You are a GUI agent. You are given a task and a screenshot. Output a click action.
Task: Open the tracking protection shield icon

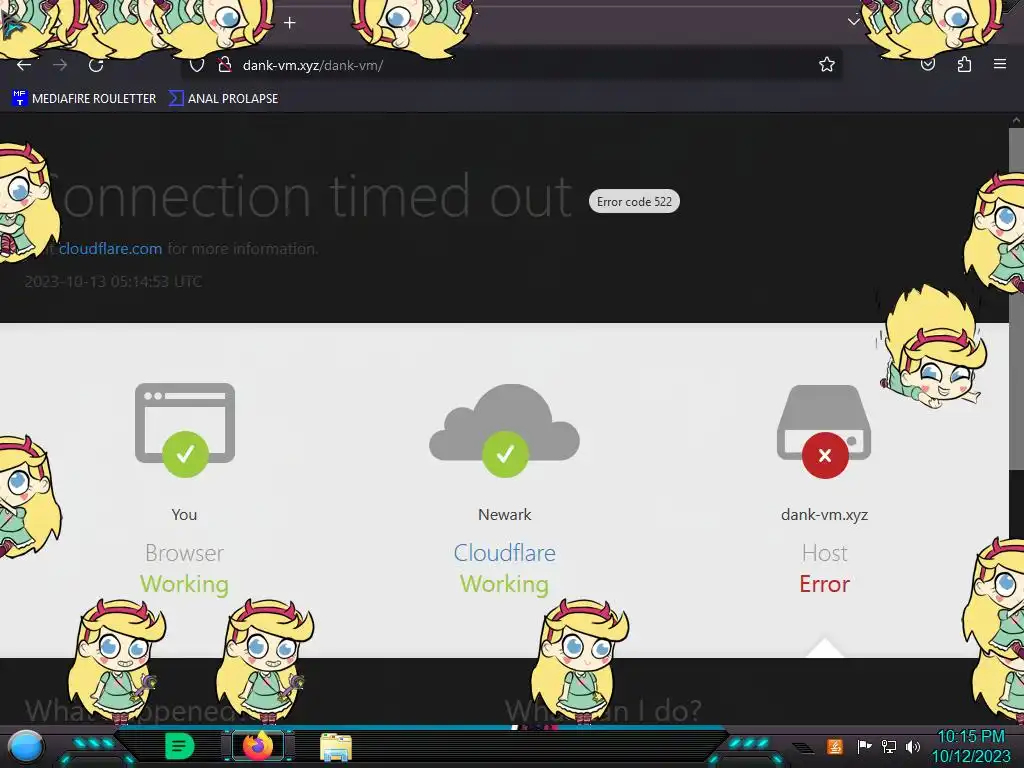(x=197, y=65)
